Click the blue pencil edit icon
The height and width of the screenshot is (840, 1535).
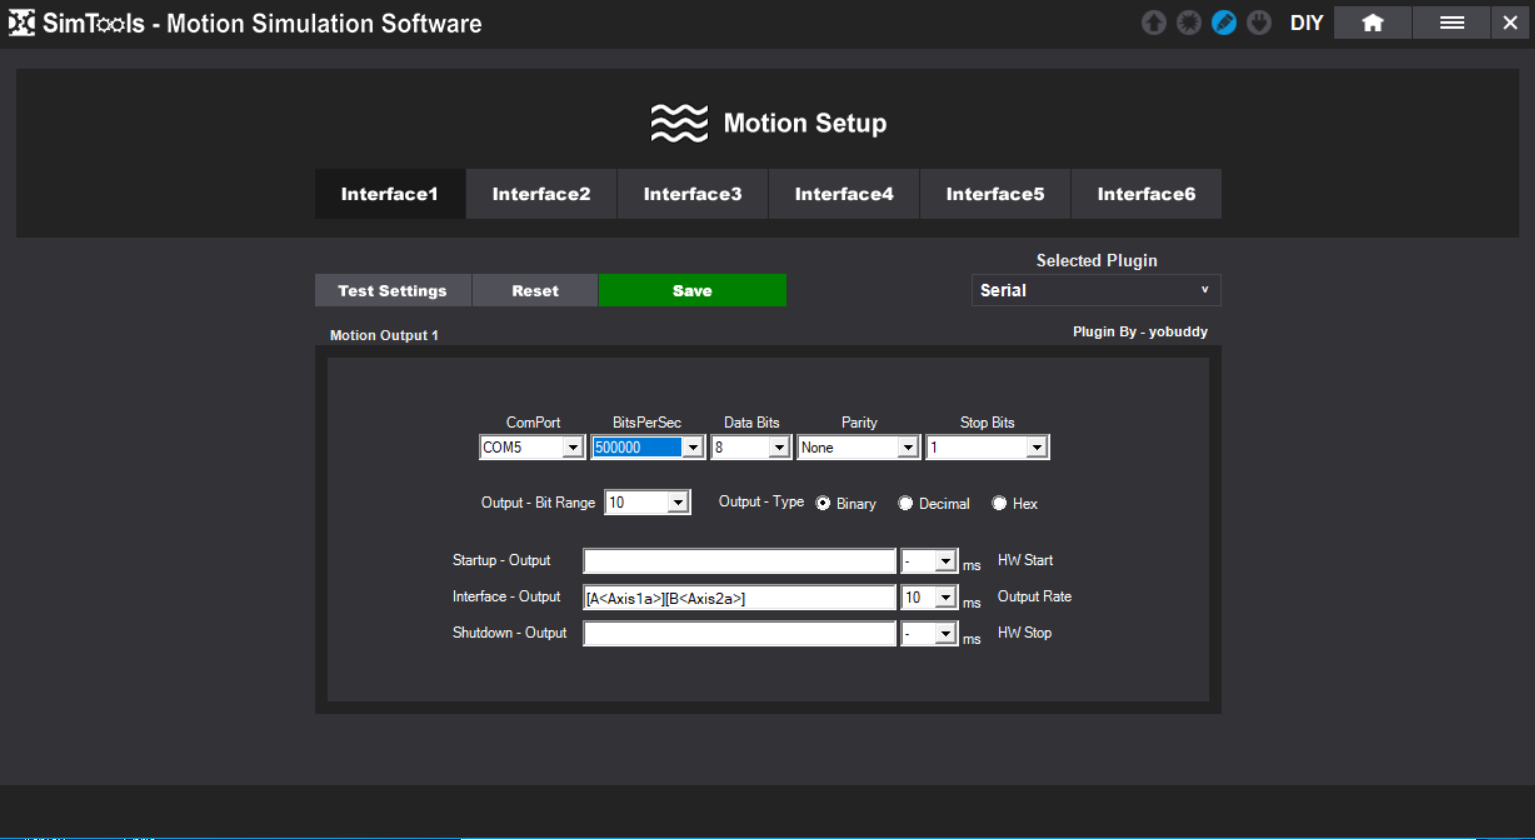click(x=1224, y=23)
